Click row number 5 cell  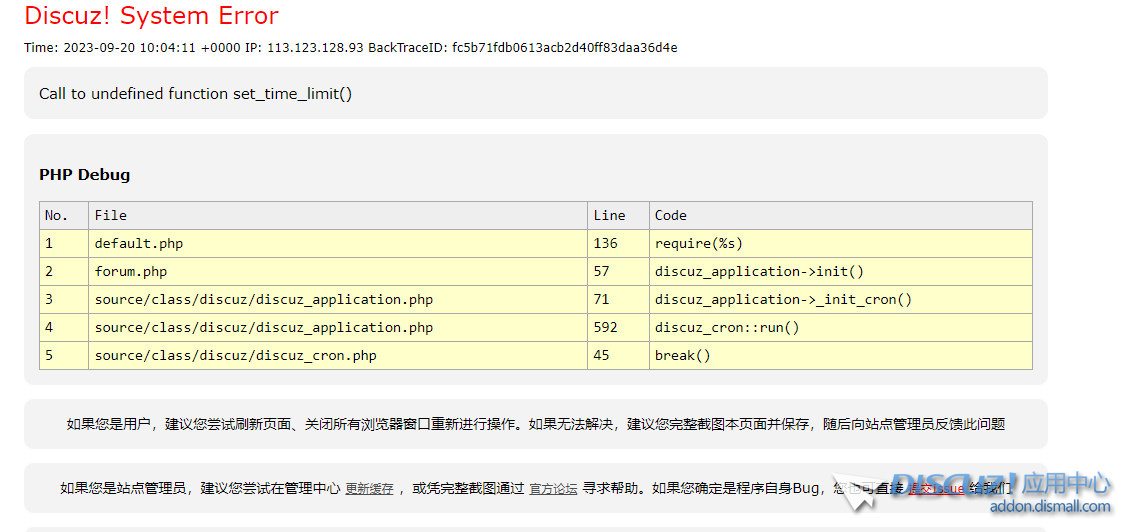pyautogui.click(x=64, y=356)
